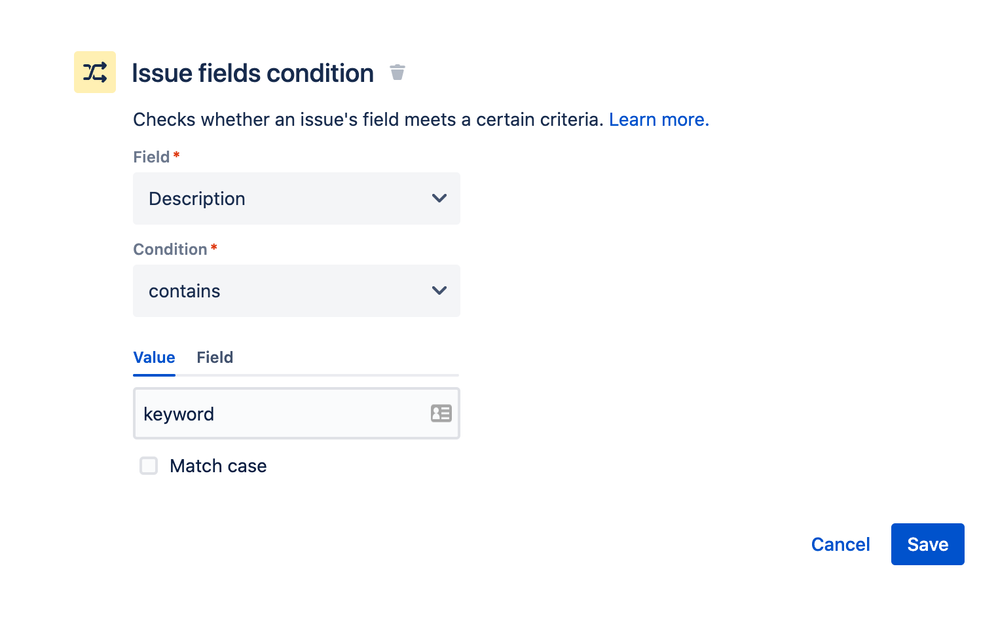998x617 pixels.
Task: Click the Issue fields condition heading
Action: [253, 73]
